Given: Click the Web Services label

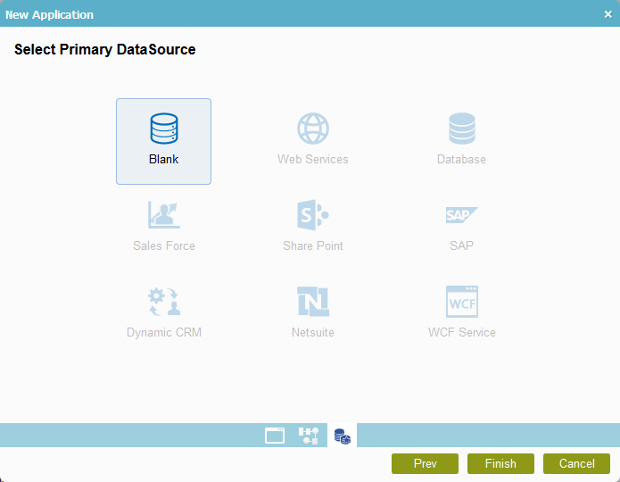Looking at the screenshot, I should pyautogui.click(x=313, y=159).
